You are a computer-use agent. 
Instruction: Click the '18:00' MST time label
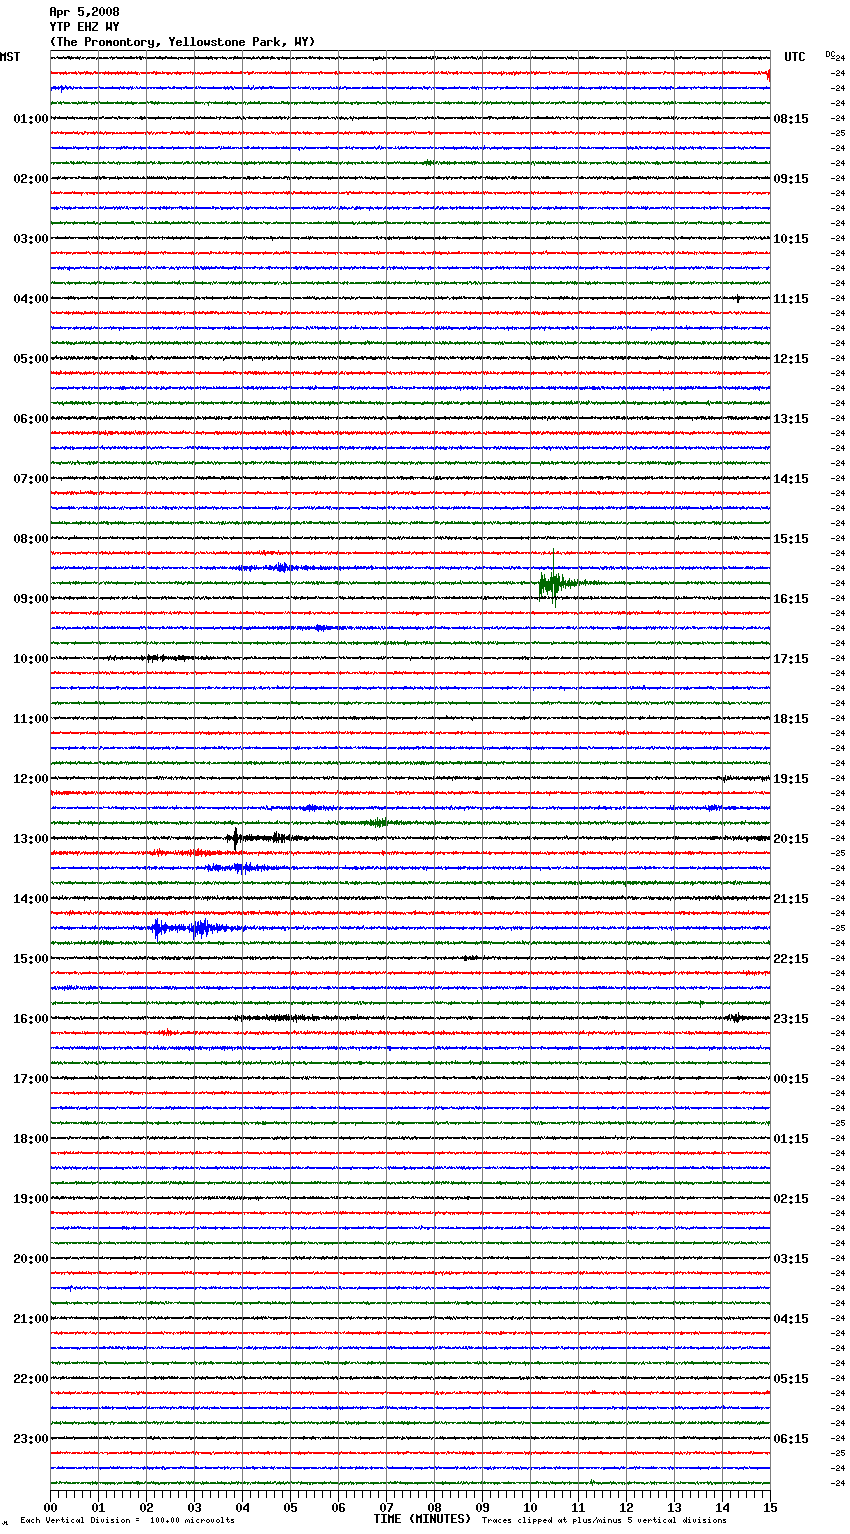[x=31, y=1139]
